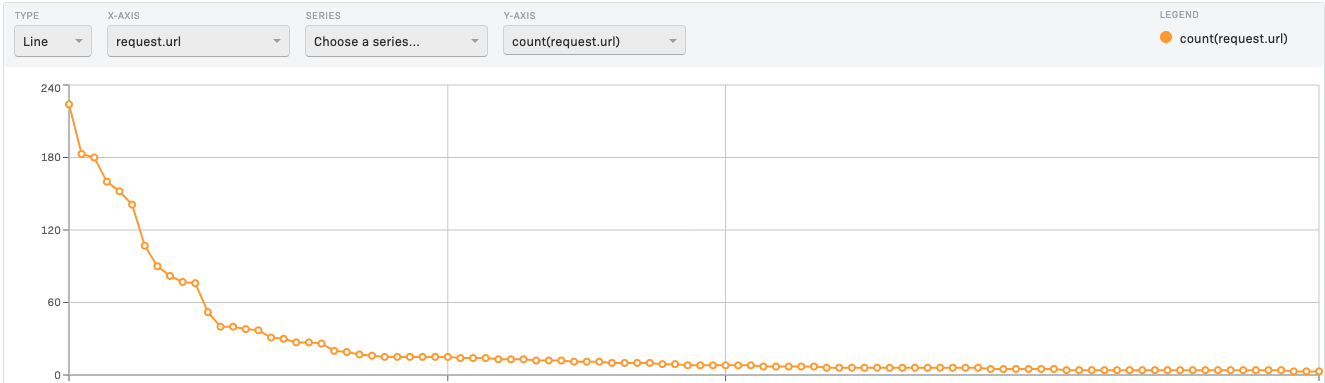Open the chart Type dropdown set to Line

tap(53, 41)
